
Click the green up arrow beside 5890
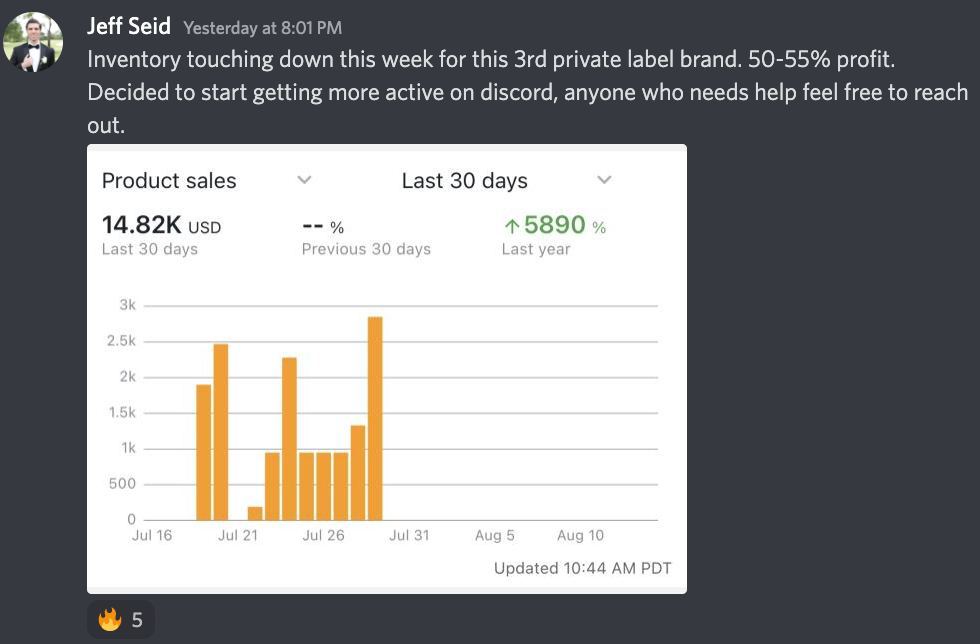[511, 227]
